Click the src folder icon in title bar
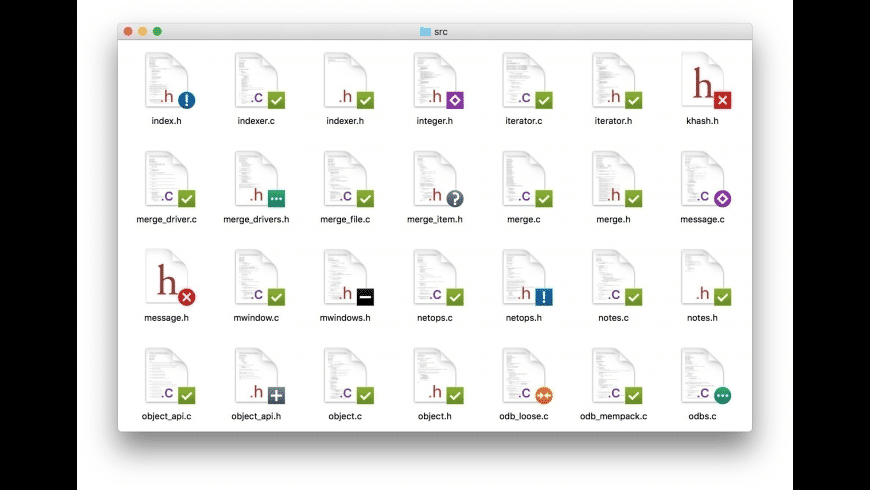The width and height of the screenshot is (870, 490). pyautogui.click(x=425, y=32)
